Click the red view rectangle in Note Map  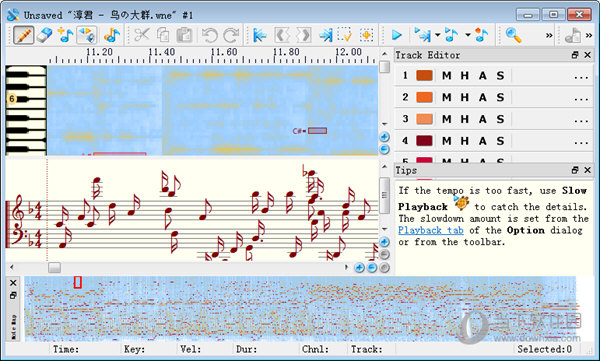[x=78, y=282]
